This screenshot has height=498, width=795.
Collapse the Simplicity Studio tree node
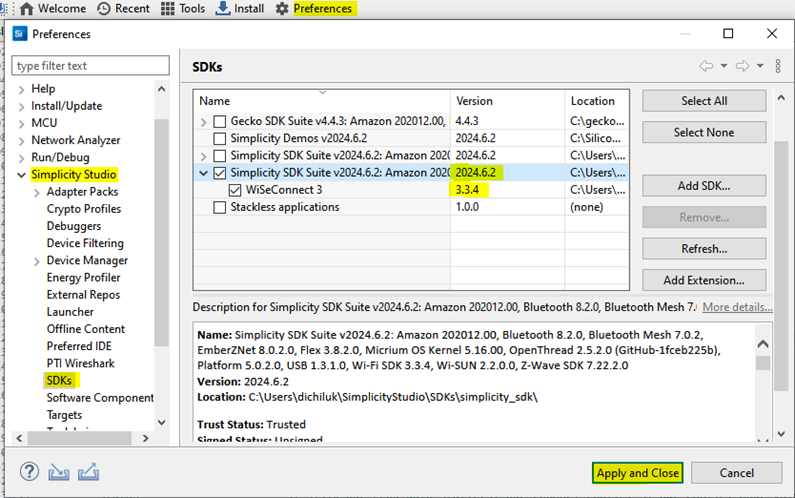[x=21, y=175]
